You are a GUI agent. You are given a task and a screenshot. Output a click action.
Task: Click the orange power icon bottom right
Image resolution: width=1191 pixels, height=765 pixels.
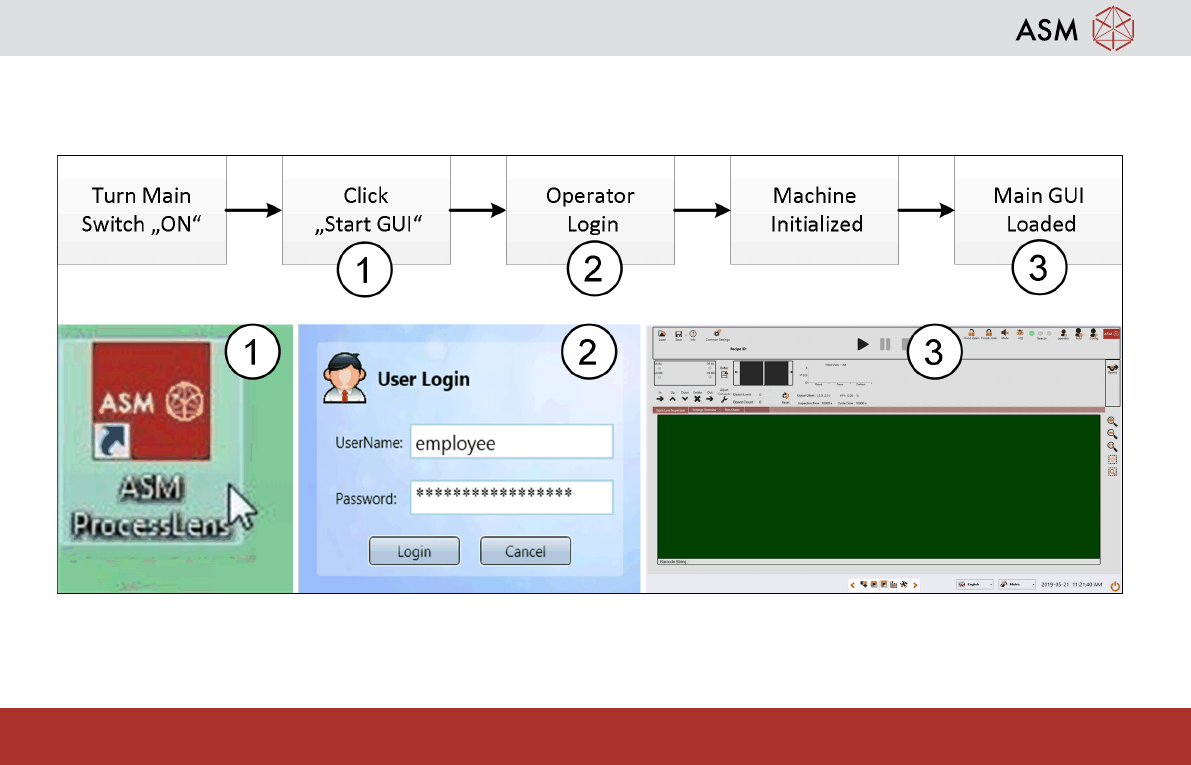(1115, 586)
